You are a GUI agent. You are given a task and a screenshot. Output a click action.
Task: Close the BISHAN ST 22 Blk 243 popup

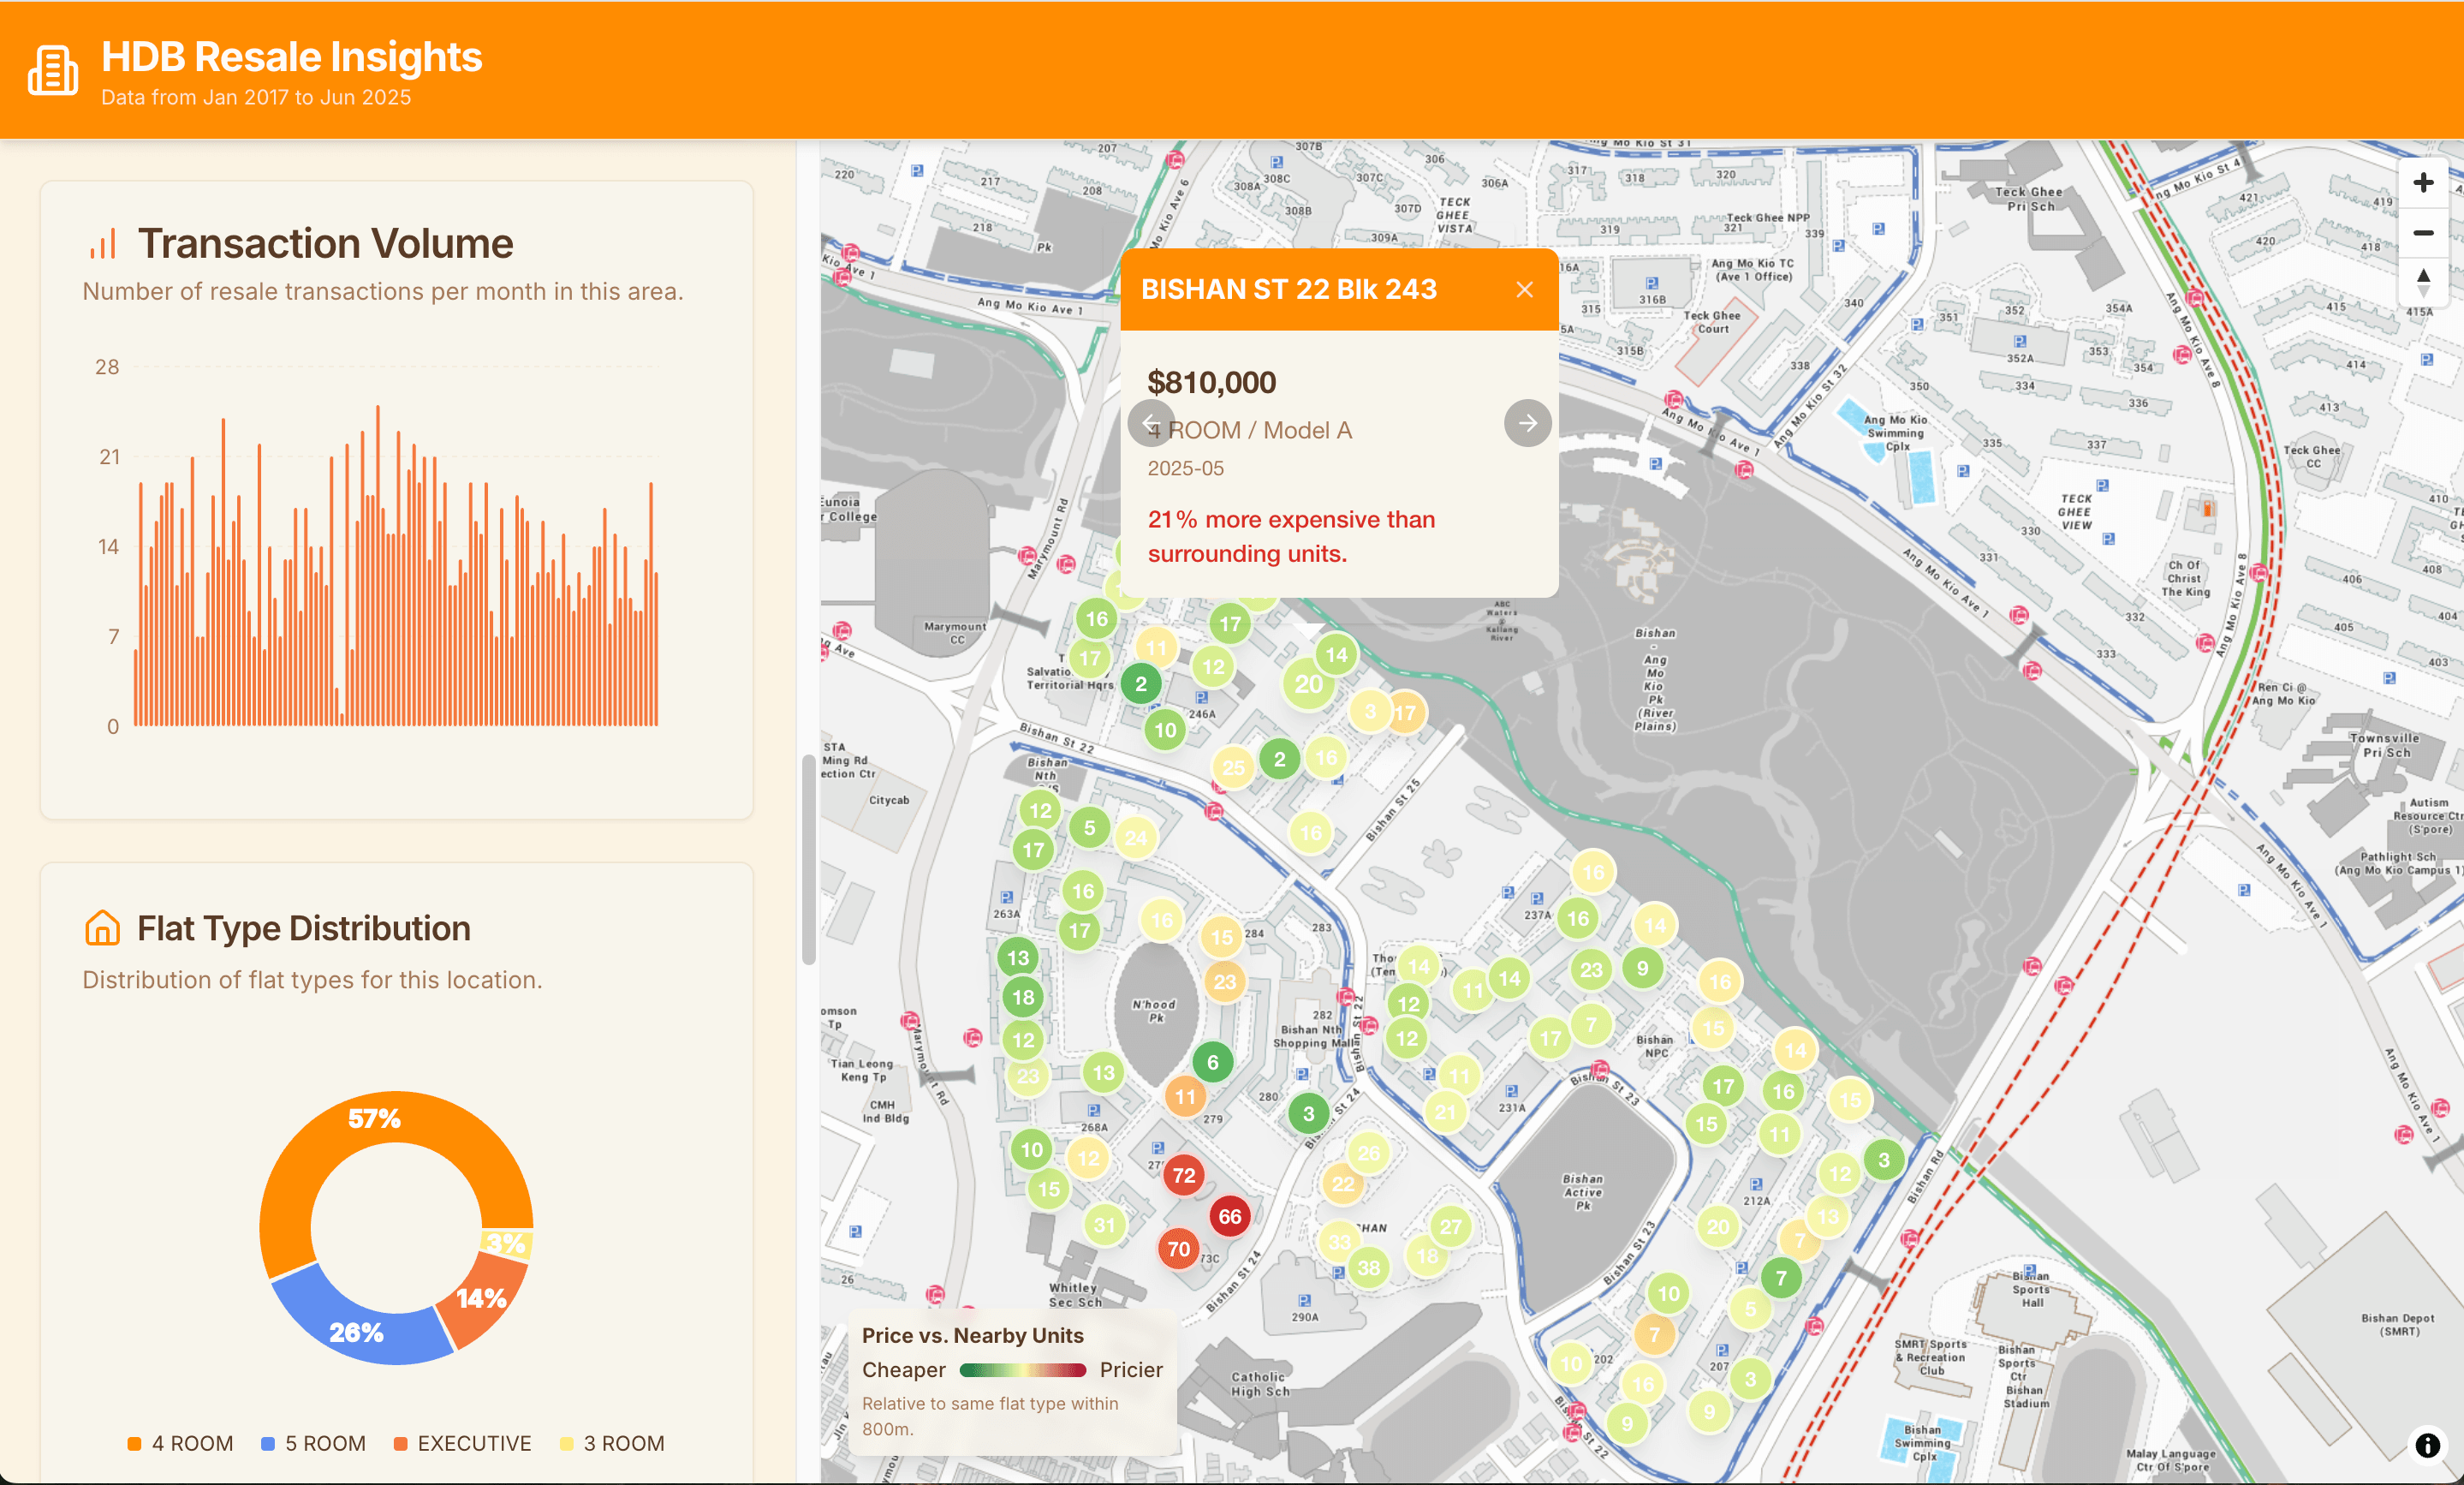1524,289
